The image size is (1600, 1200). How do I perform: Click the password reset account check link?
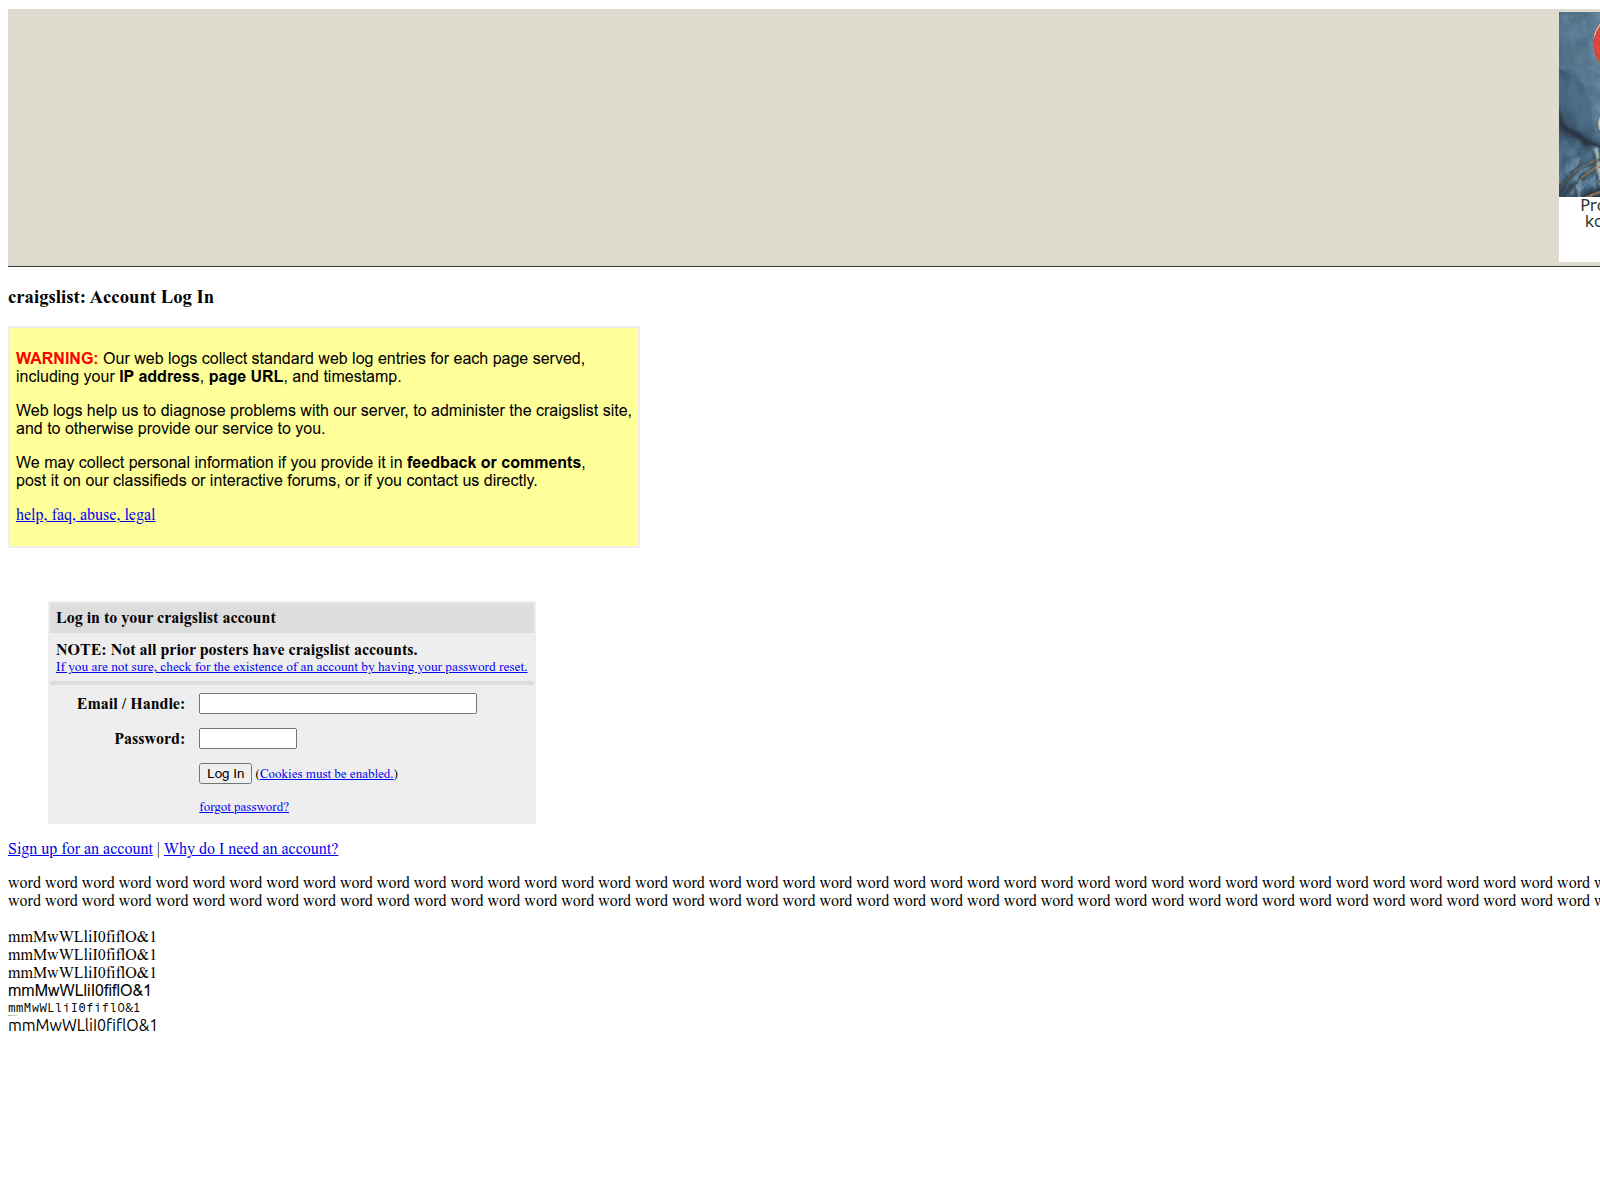[x=291, y=667]
